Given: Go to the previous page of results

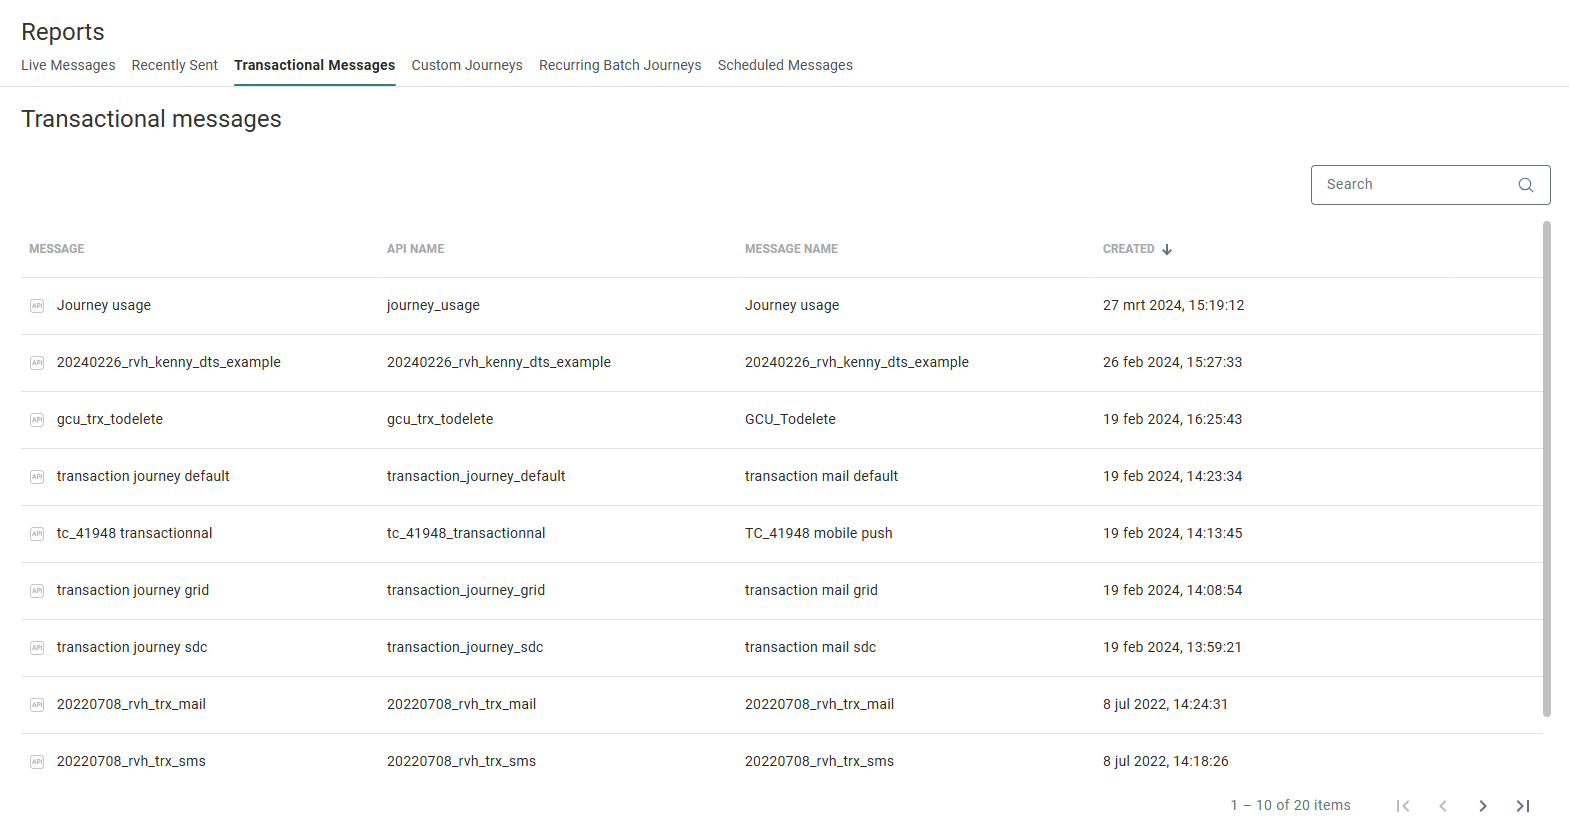Looking at the screenshot, I should point(1442,806).
